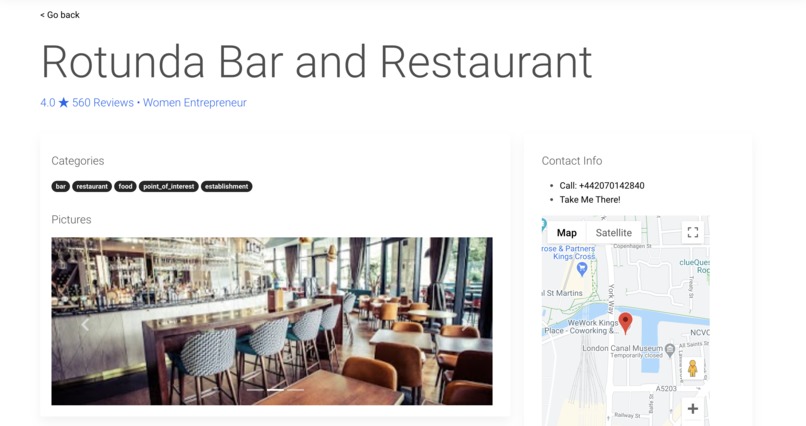Click Women Entrepreneur link
The width and height of the screenshot is (806, 426).
pyautogui.click(x=195, y=103)
